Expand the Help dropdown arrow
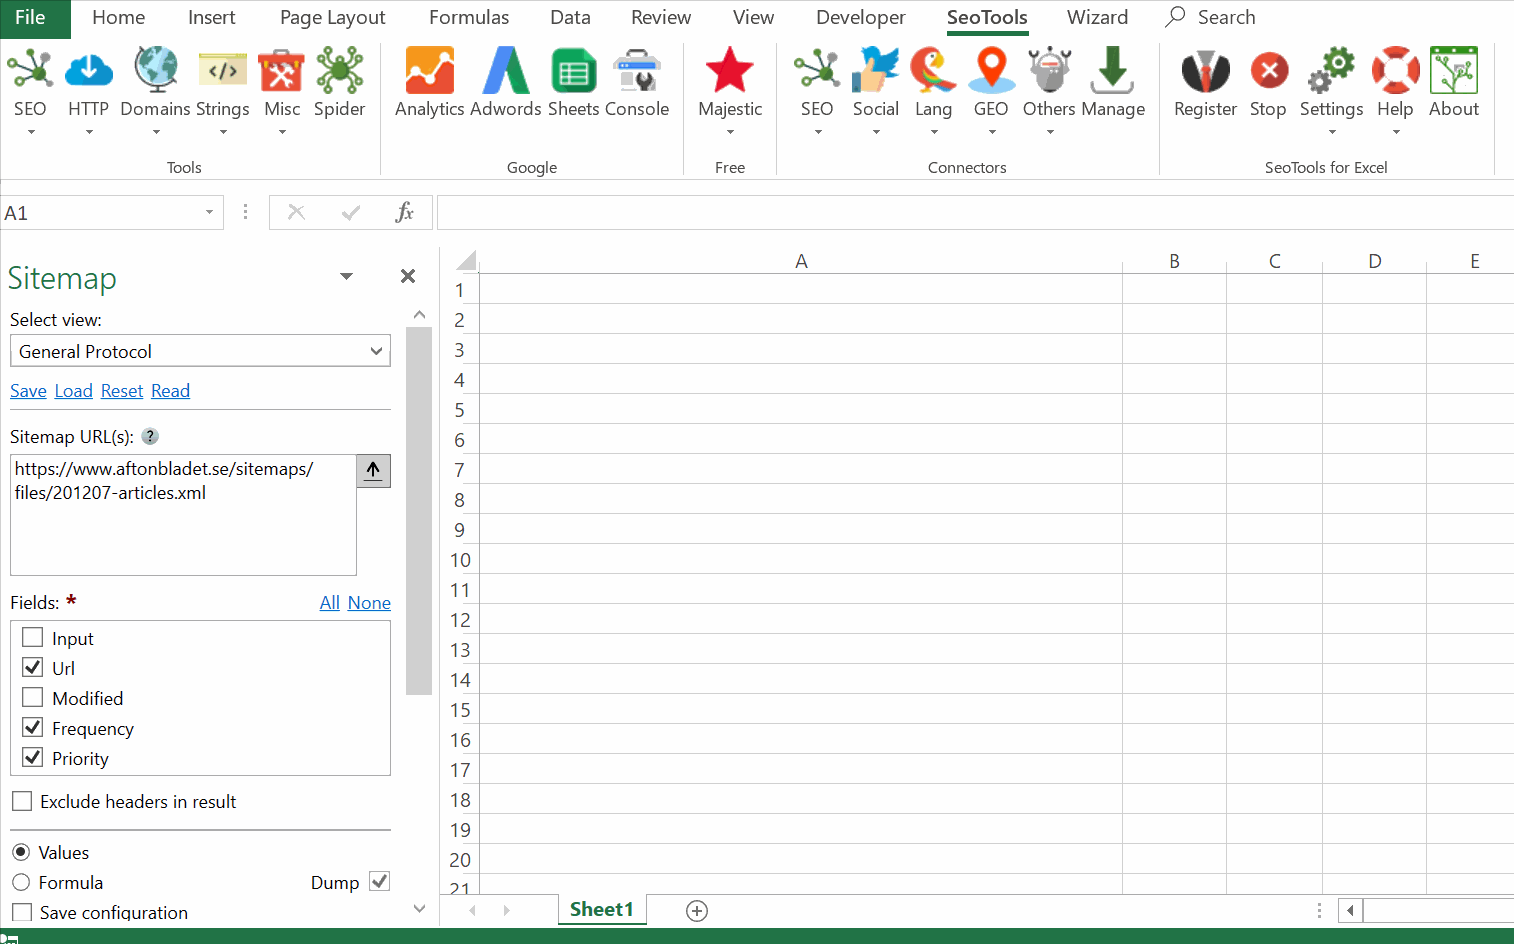The width and height of the screenshot is (1514, 944). [1396, 132]
